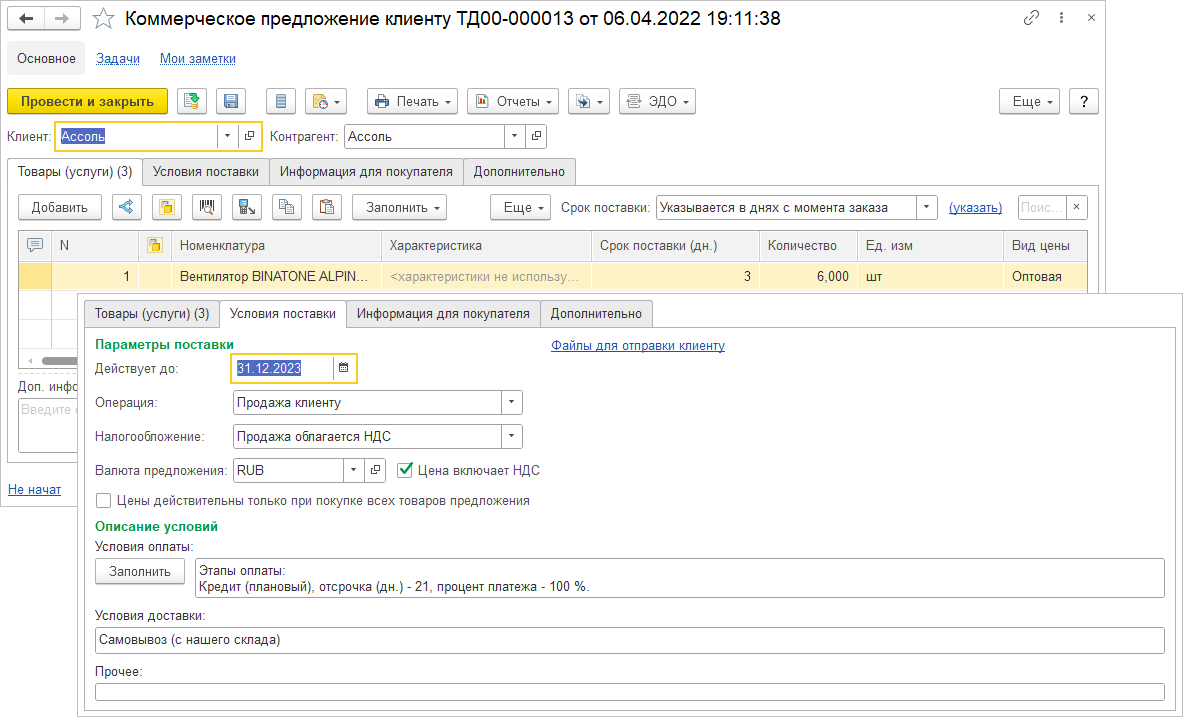Click the Не начат status link
This screenshot has width=1186, height=720.
35,489
